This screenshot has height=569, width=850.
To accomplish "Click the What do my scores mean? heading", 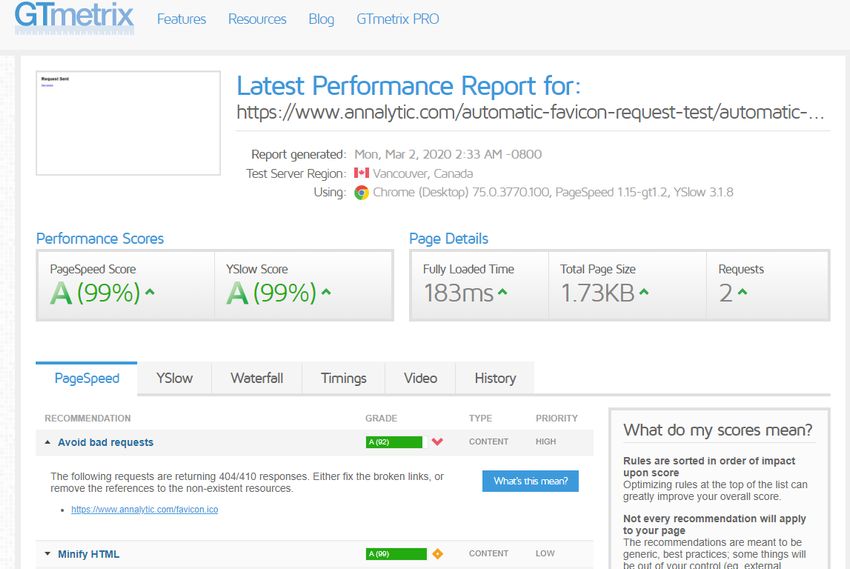I will 718,430.
